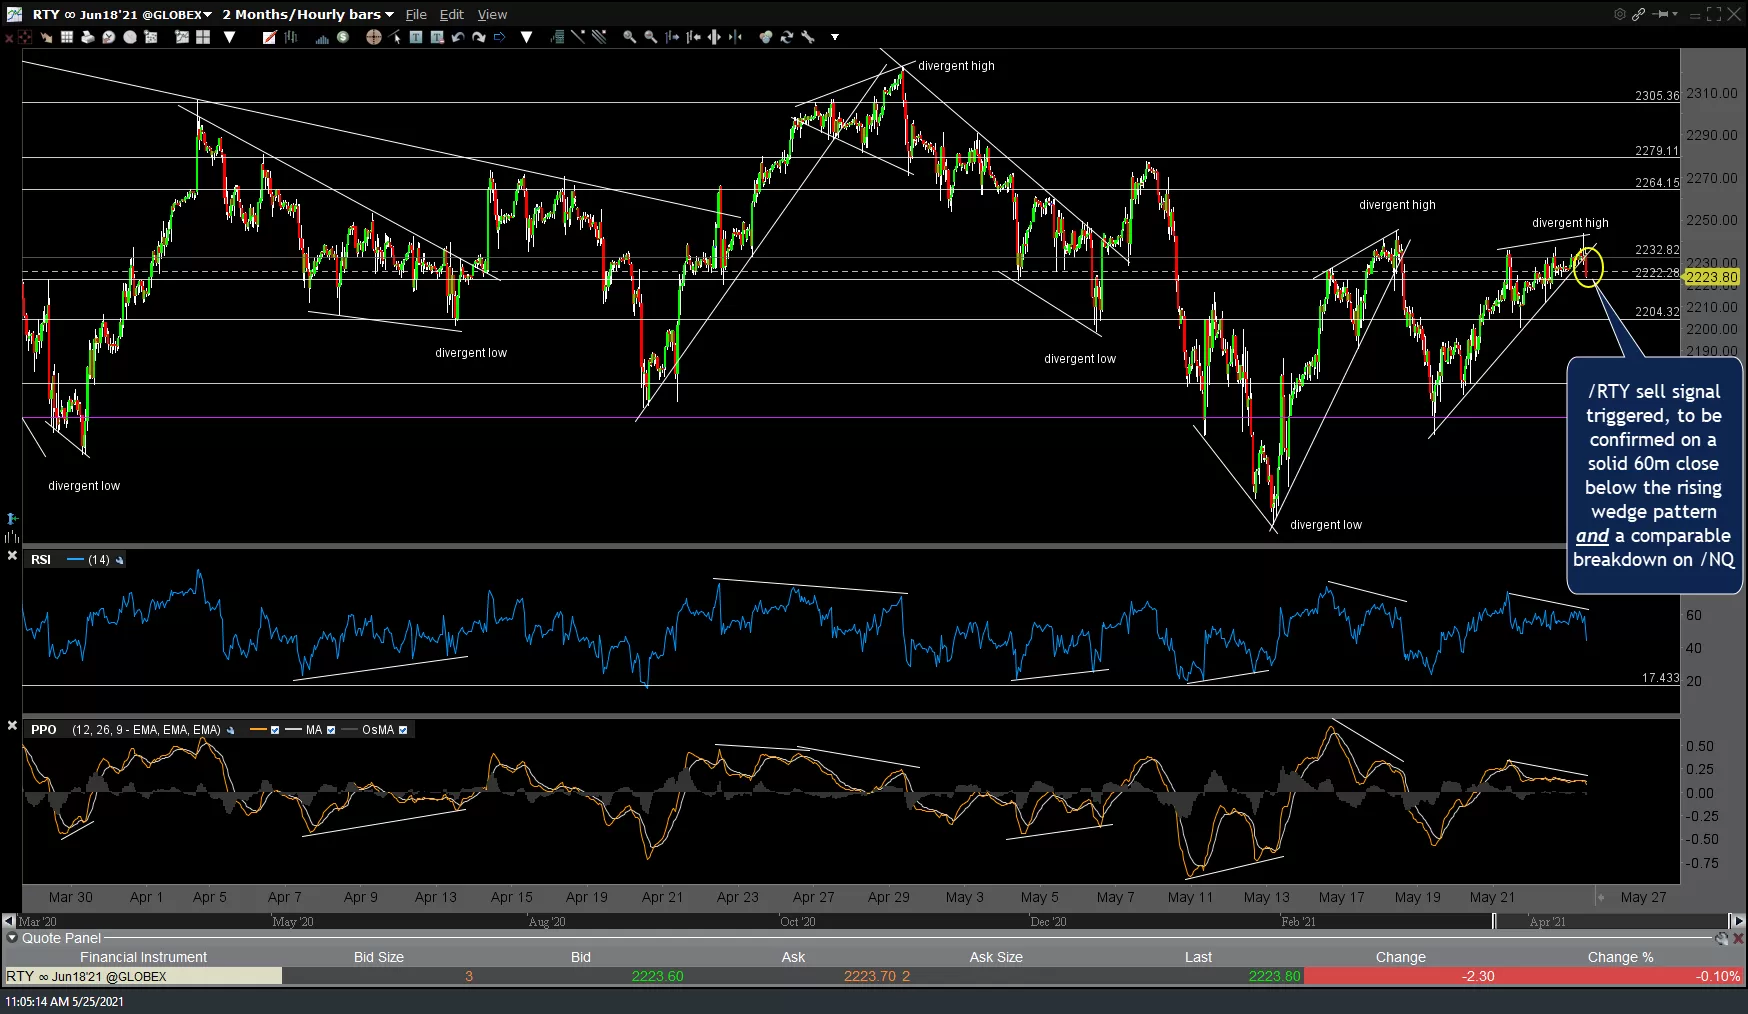Viewport: 1748px width, 1014px height.
Task: Select the bar chart type icon
Action: pos(291,37)
